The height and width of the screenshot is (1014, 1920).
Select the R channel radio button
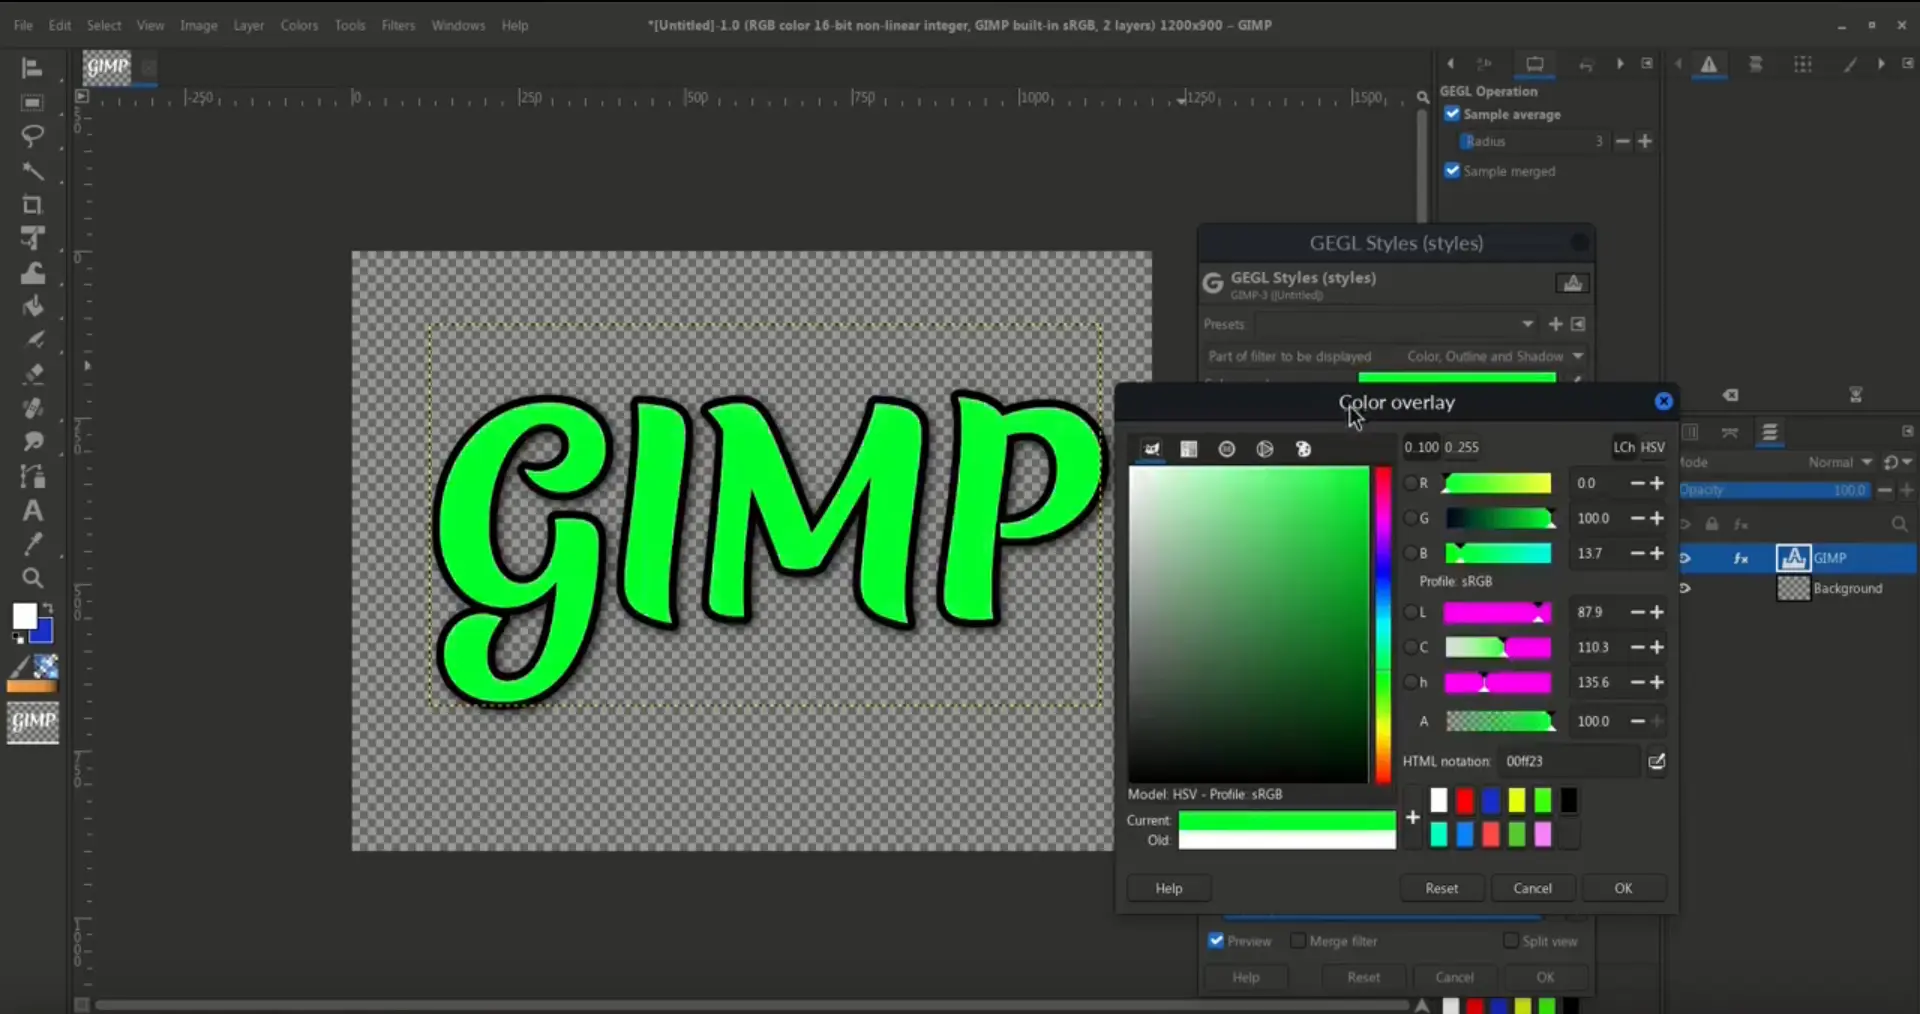coord(1411,483)
